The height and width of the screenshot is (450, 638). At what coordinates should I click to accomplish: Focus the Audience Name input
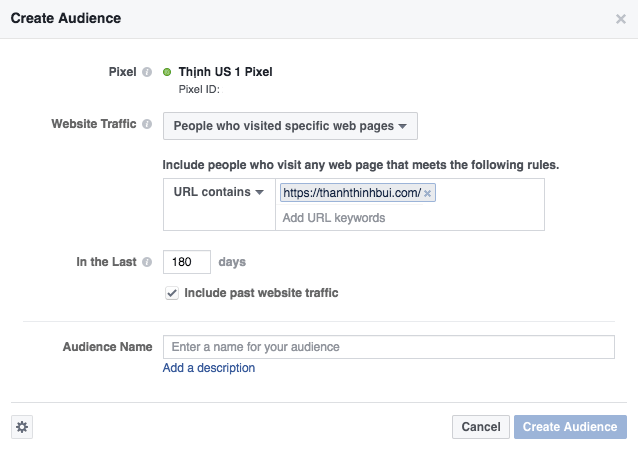coord(389,347)
